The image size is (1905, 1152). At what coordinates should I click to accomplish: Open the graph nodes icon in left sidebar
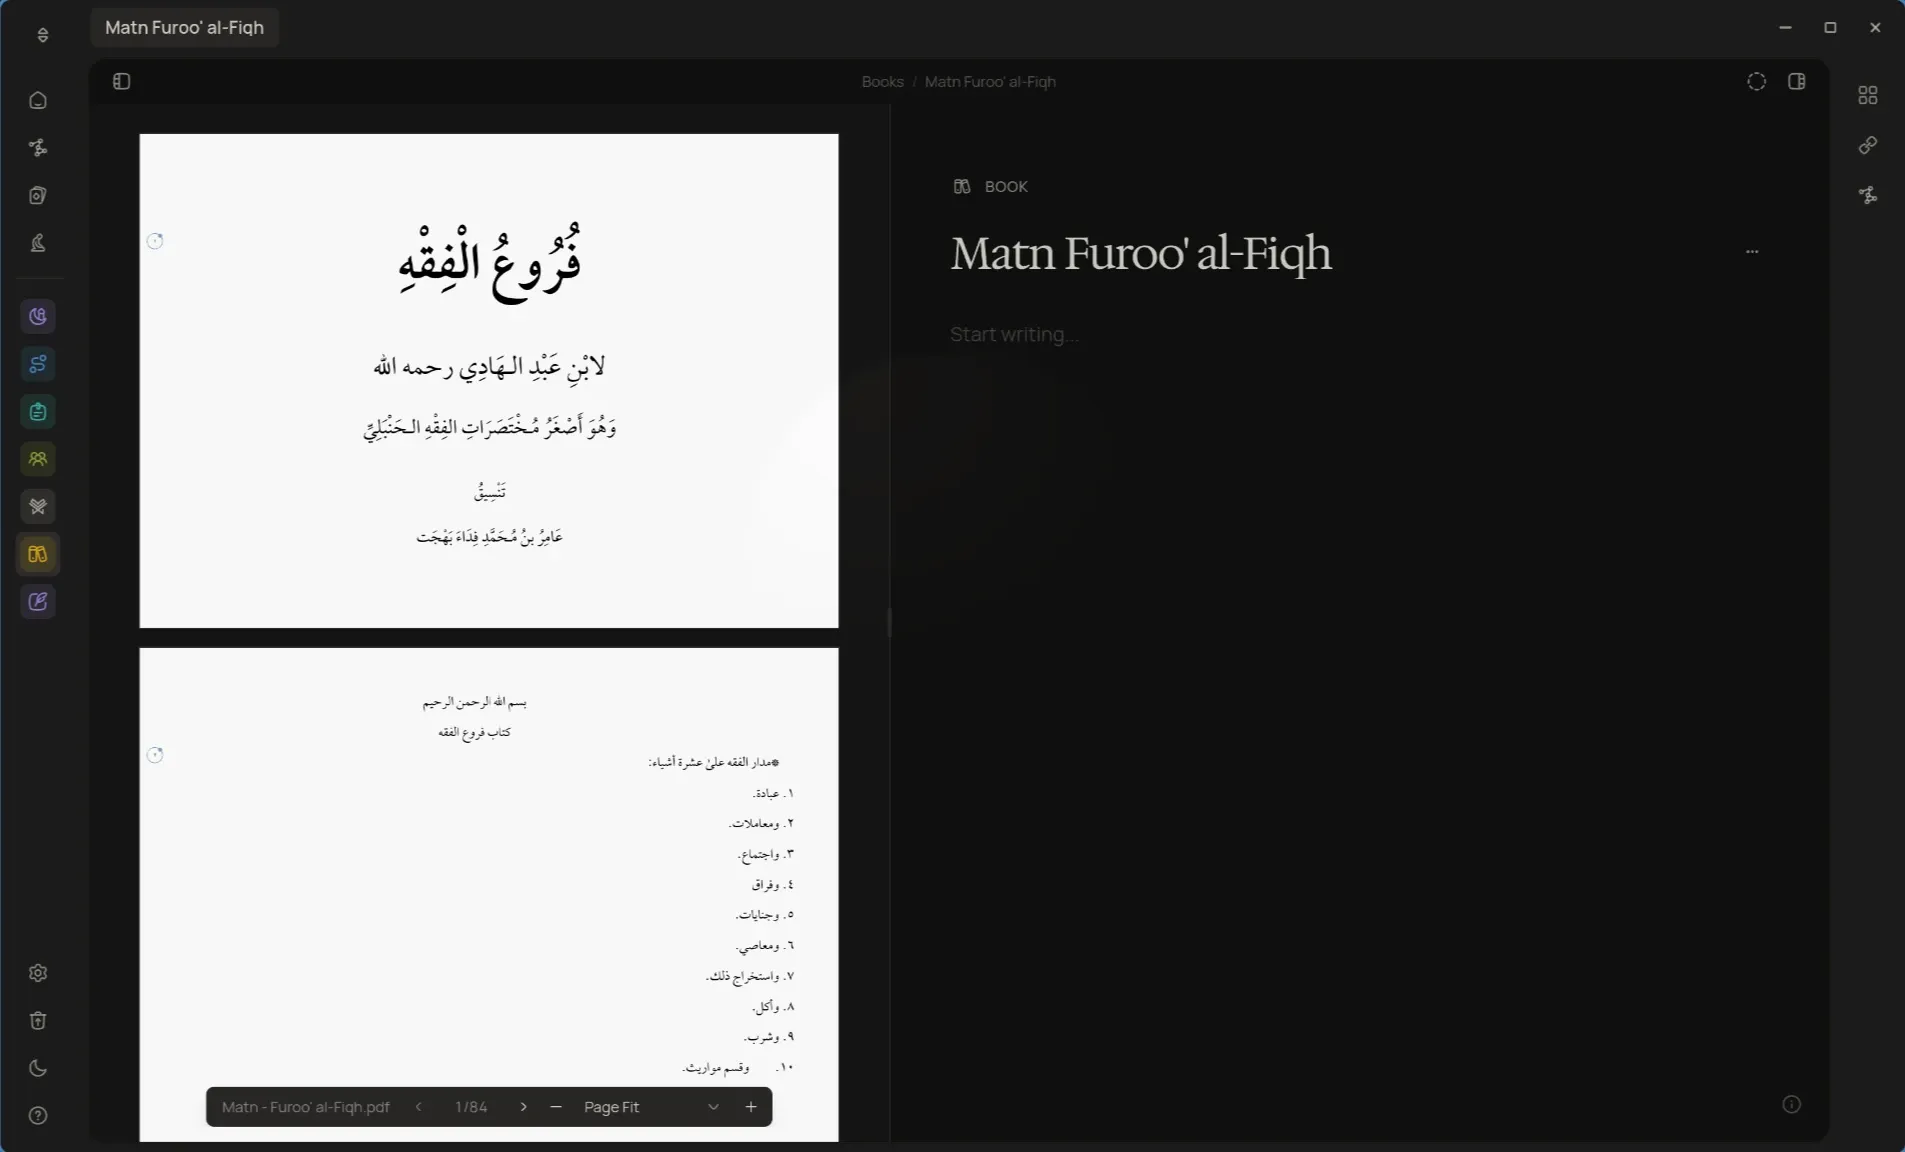click(38, 148)
